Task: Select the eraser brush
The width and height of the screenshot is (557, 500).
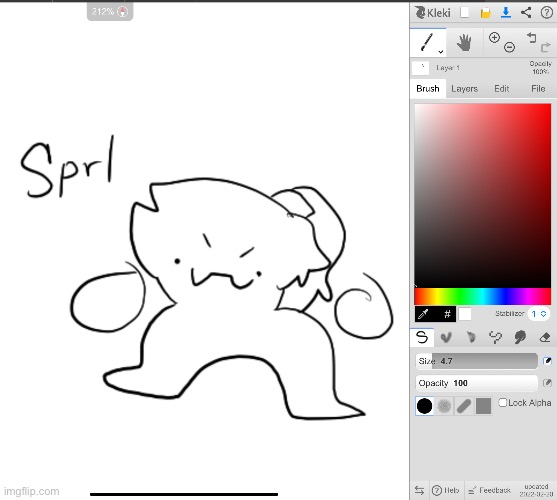Action: tap(545, 337)
